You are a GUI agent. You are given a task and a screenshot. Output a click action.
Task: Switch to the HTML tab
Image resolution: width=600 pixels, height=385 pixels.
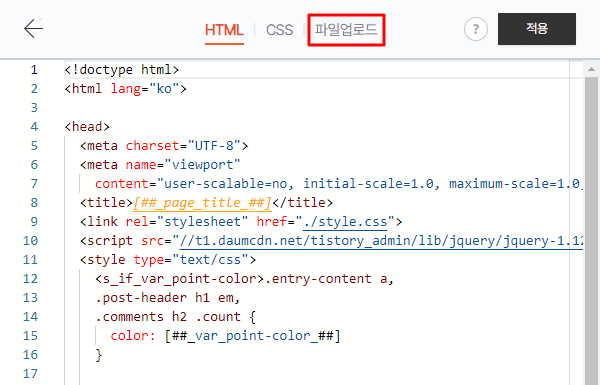224,30
